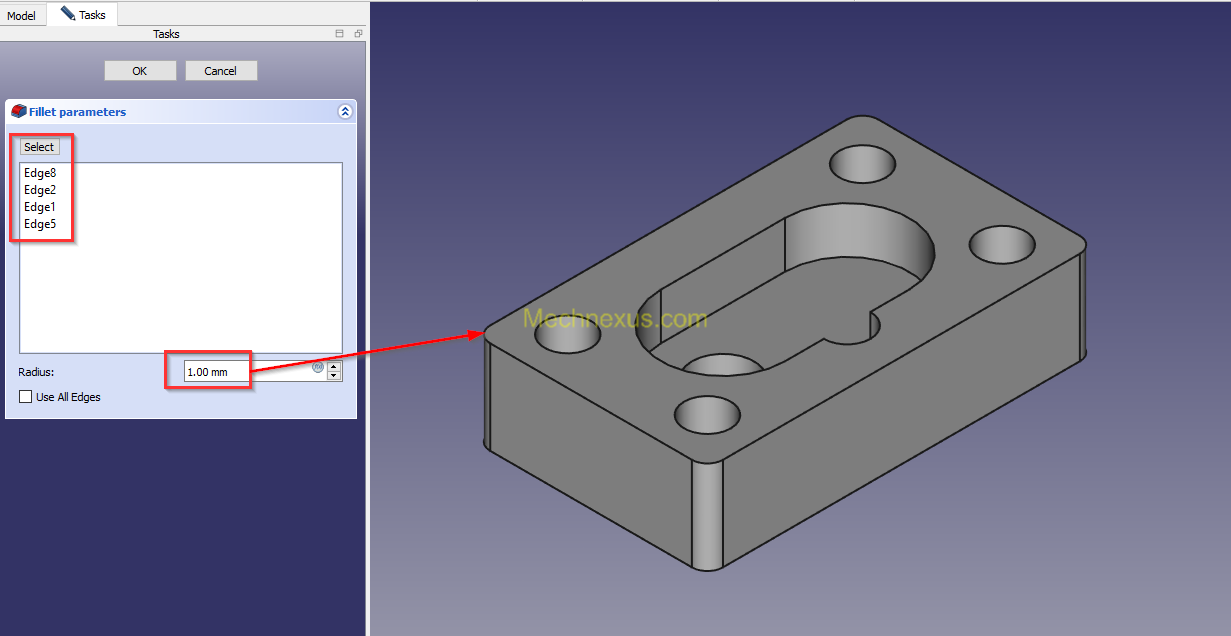Image resolution: width=1231 pixels, height=636 pixels.
Task: Switch to the Tasks tab
Action: [82, 14]
